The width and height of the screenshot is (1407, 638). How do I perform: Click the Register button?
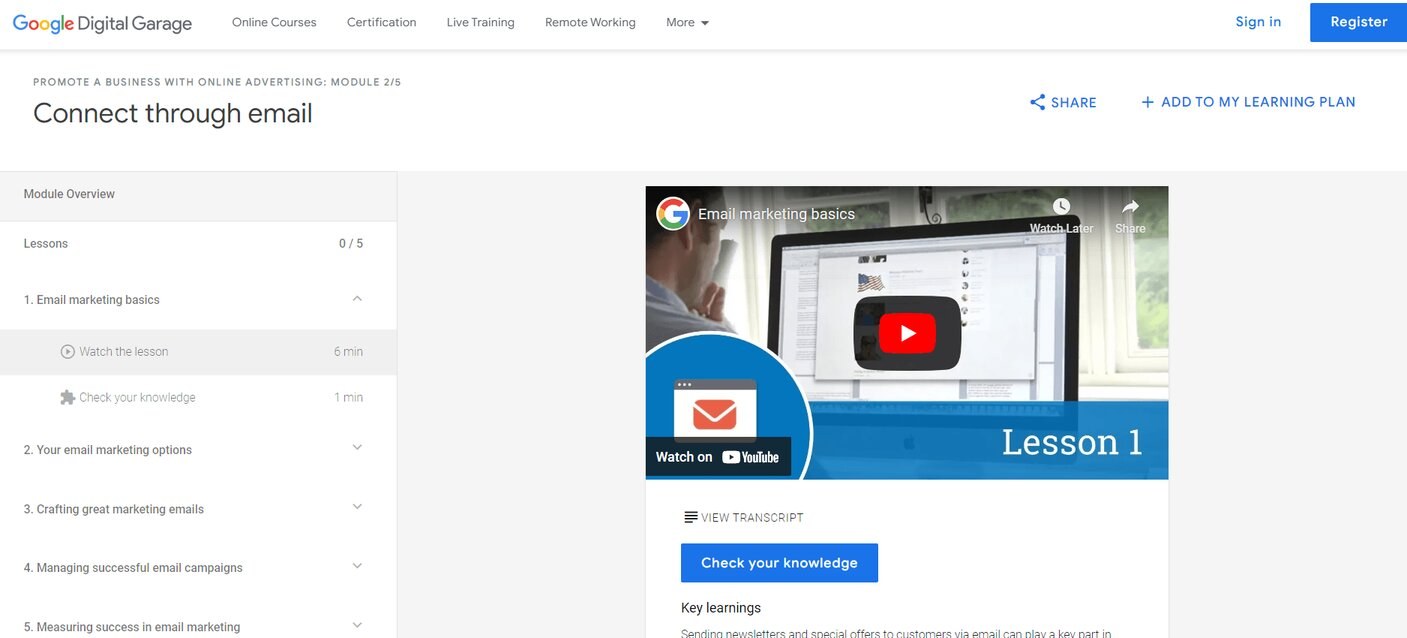click(x=1358, y=22)
